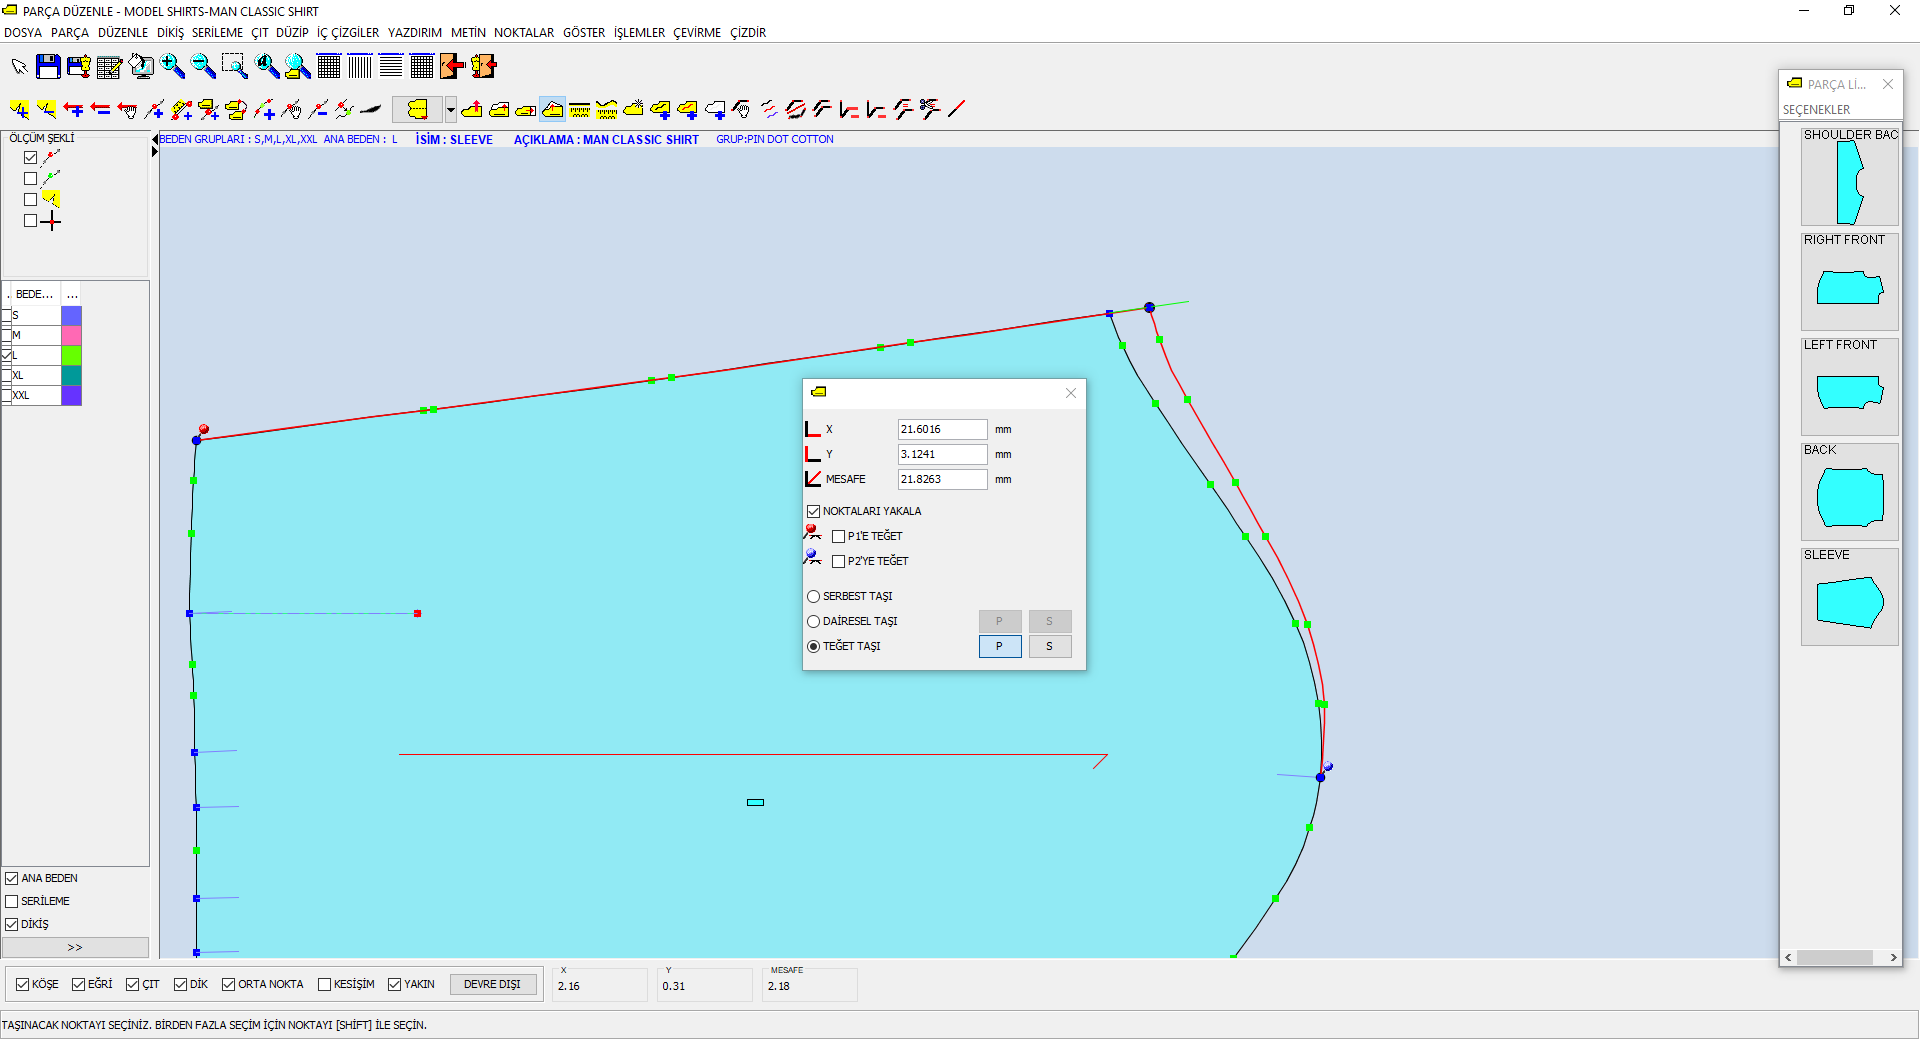1920x1040 pixels.
Task: Click the zoom out magnifier icon
Action: click(203, 67)
